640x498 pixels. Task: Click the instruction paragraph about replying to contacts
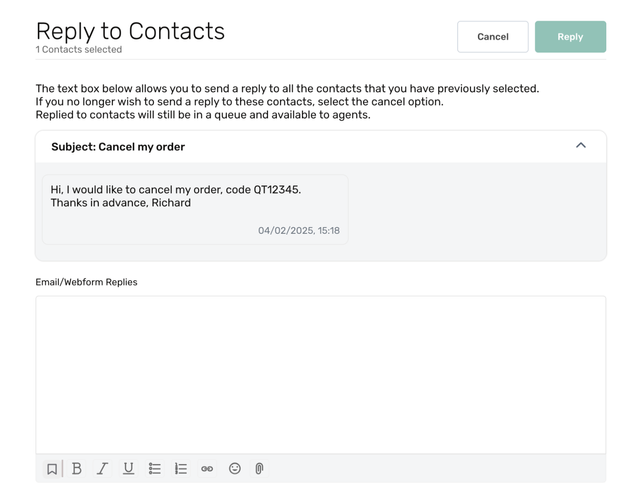coord(287,102)
